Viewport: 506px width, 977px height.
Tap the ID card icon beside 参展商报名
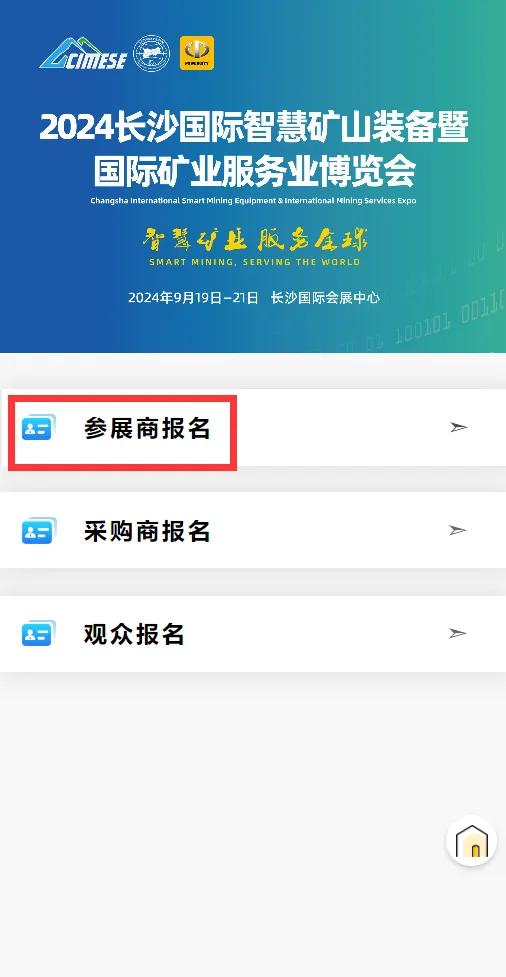[x=39, y=427]
